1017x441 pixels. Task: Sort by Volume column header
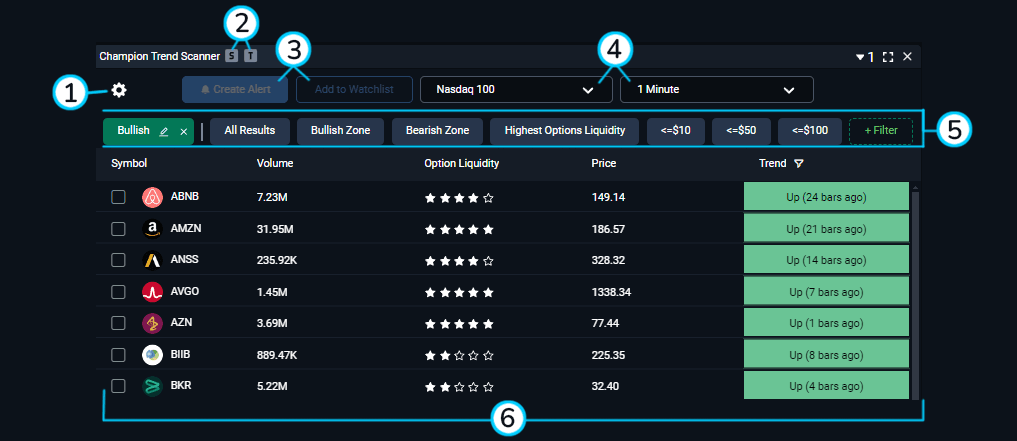pos(275,163)
